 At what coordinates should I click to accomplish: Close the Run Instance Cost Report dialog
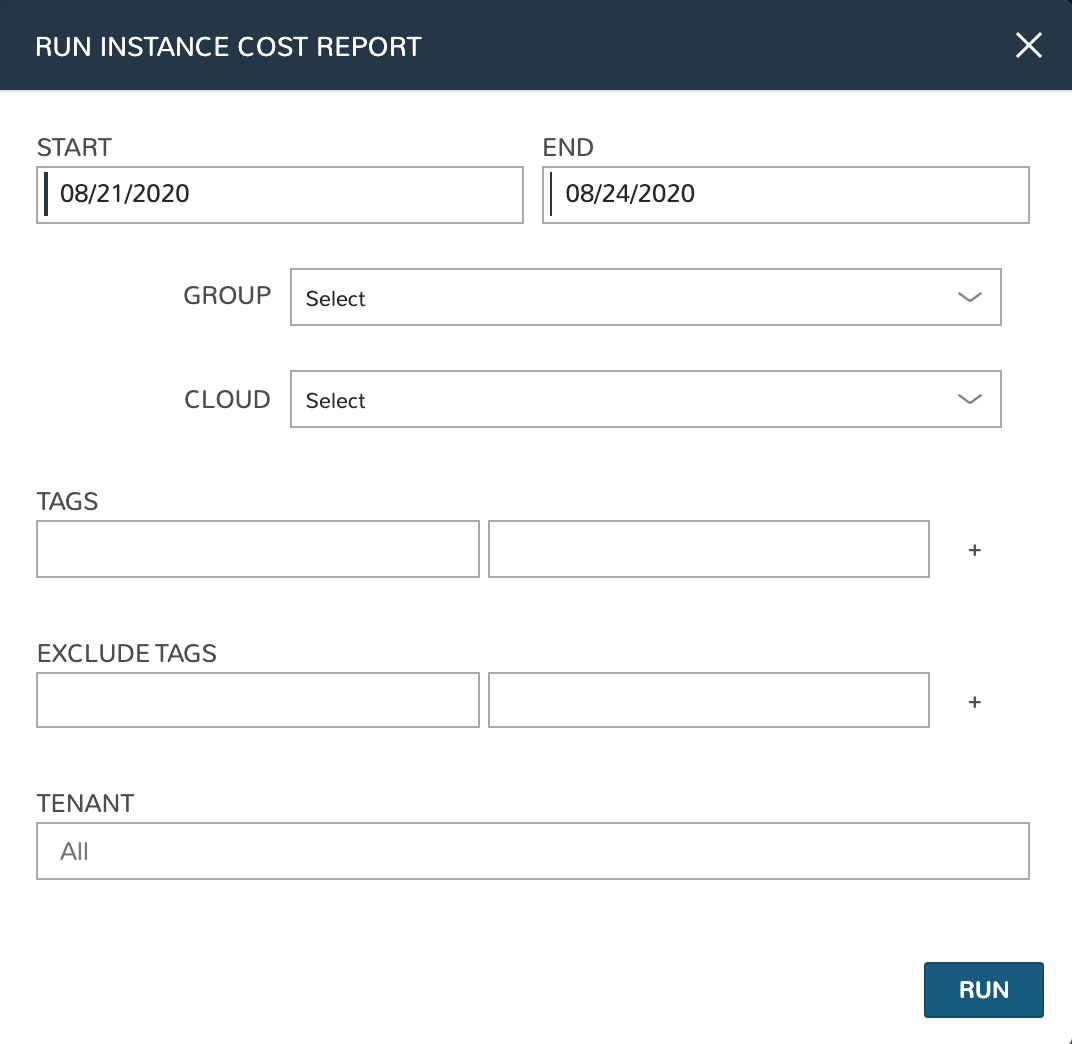[x=1028, y=46]
